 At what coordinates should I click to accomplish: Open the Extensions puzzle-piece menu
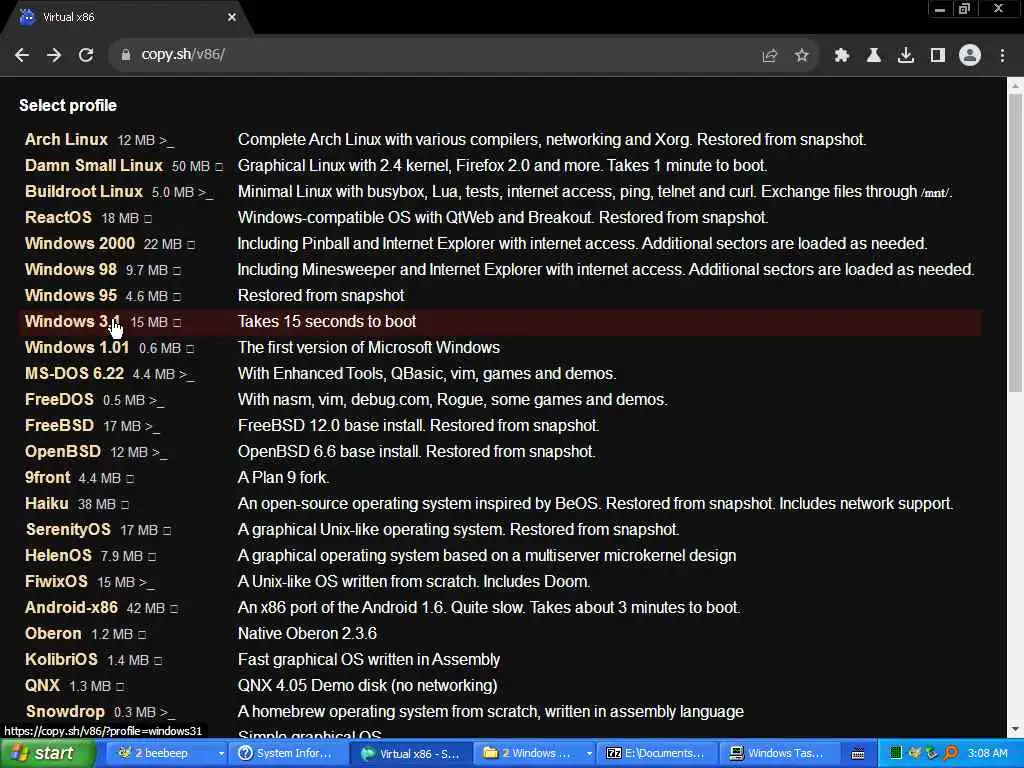tap(842, 56)
